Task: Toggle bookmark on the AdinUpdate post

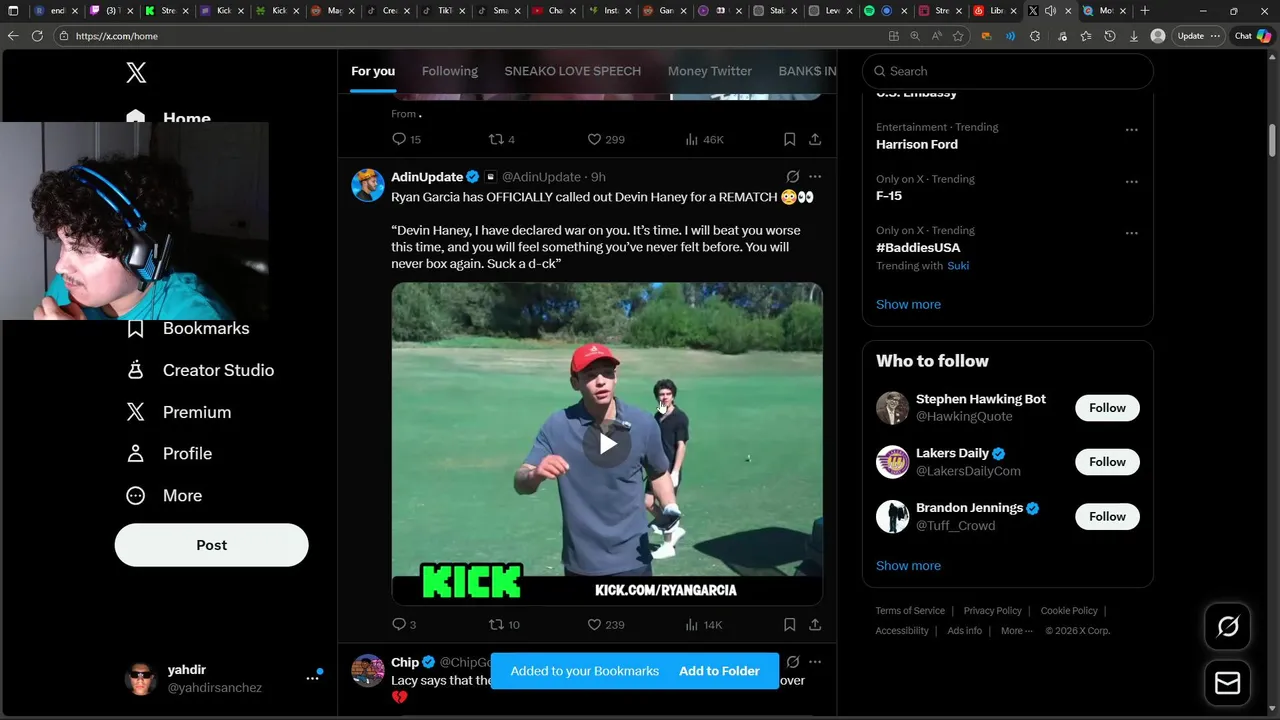Action: pyautogui.click(x=789, y=624)
